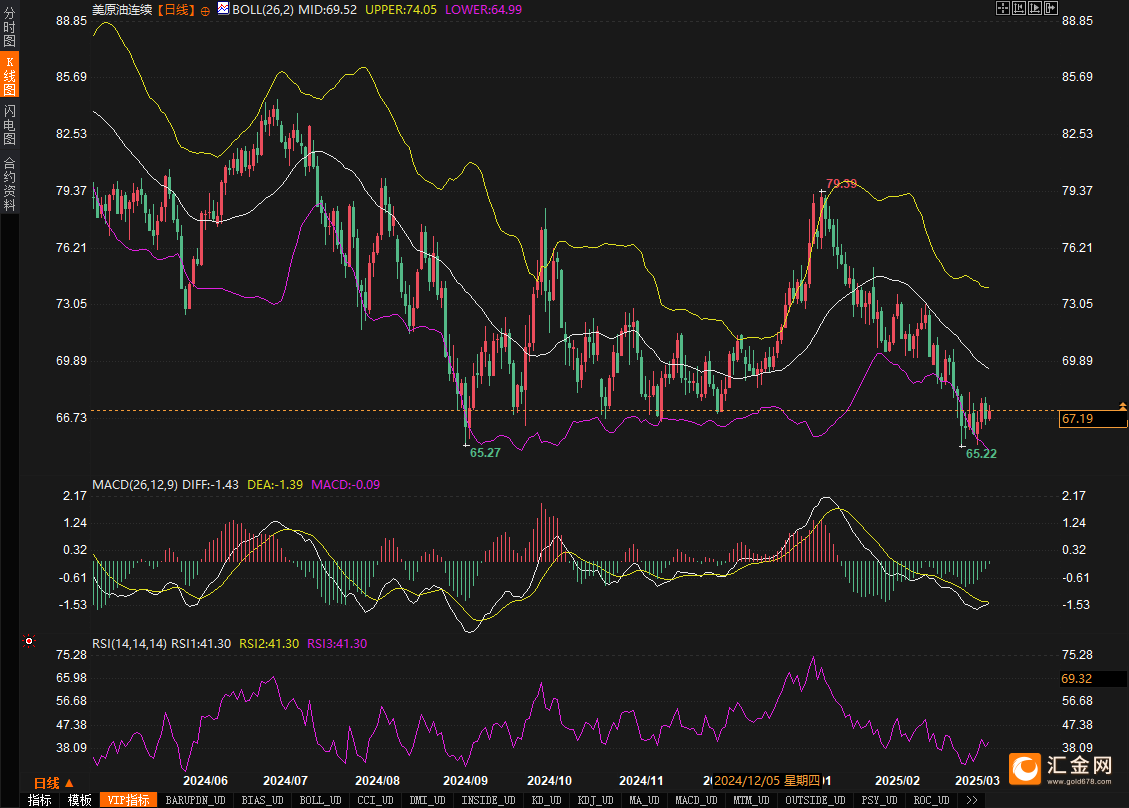Click the chart play-forward axis icon
Image resolution: width=1129 pixels, height=808 pixels.
click(1035, 8)
